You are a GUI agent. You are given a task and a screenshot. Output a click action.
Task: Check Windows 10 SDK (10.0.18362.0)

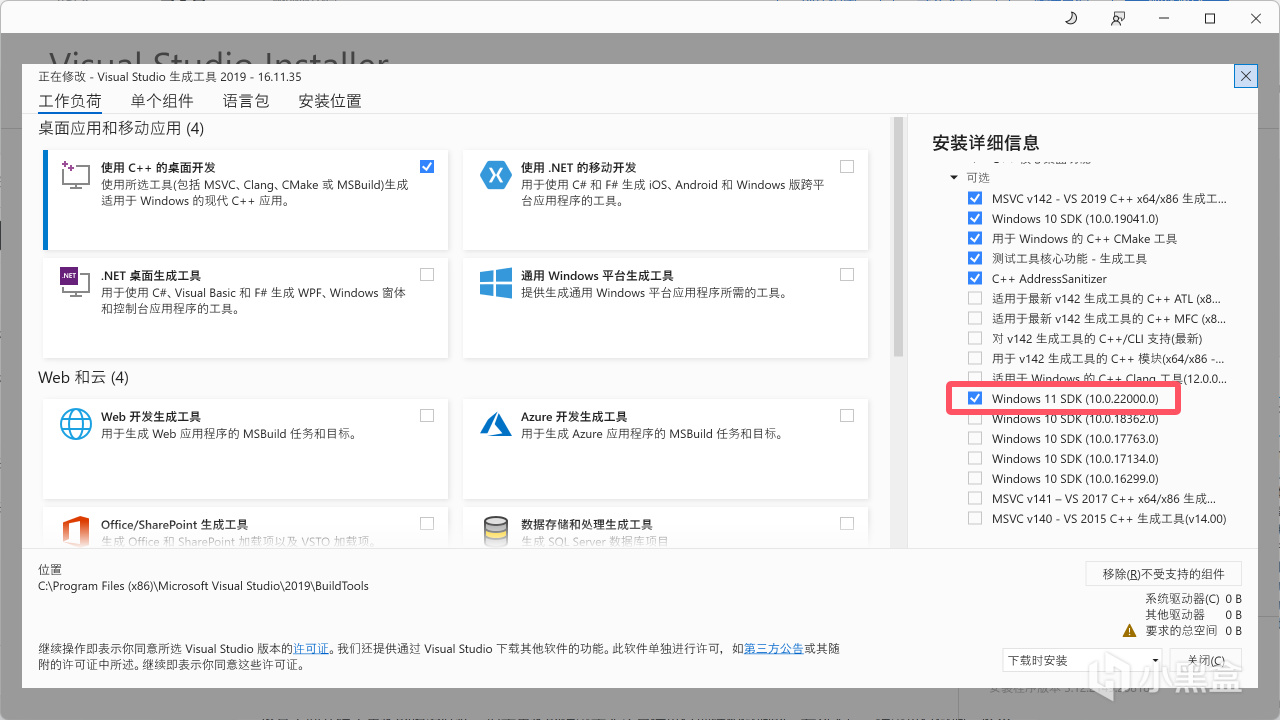pyautogui.click(x=975, y=418)
